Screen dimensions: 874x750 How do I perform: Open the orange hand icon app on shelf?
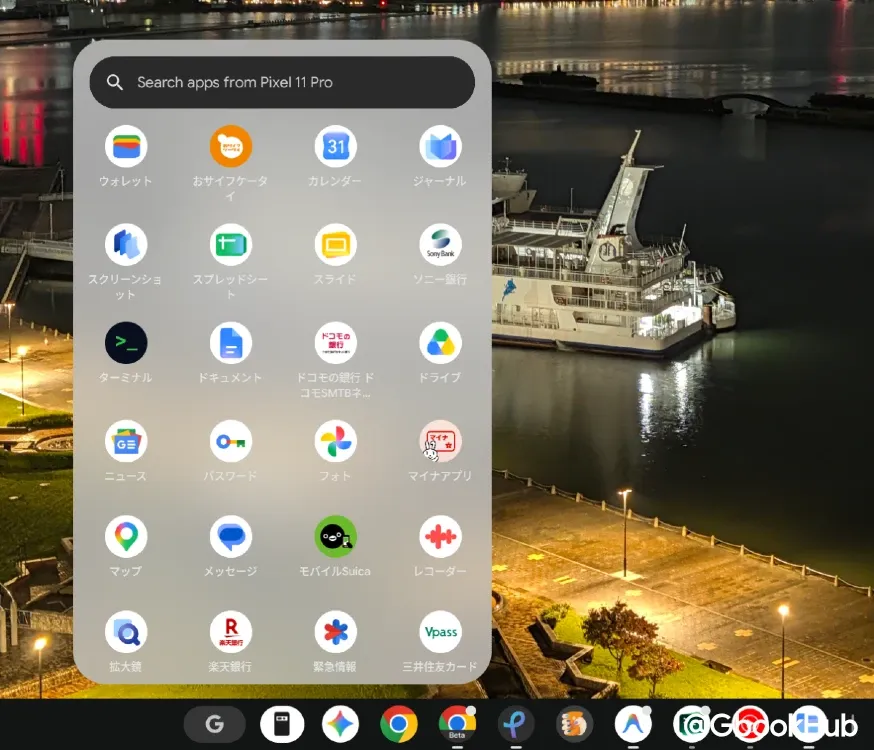click(x=575, y=724)
